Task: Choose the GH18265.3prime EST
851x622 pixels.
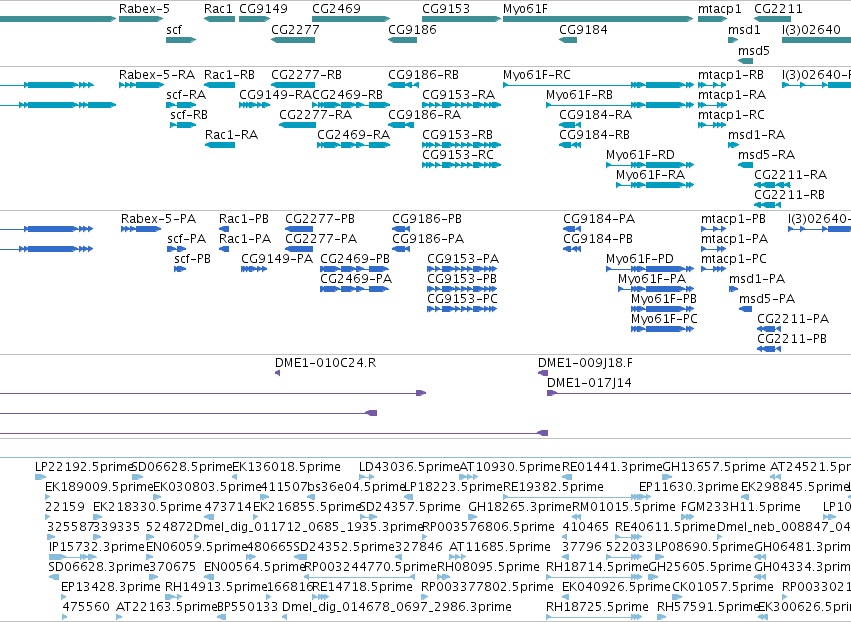Action: (472, 517)
